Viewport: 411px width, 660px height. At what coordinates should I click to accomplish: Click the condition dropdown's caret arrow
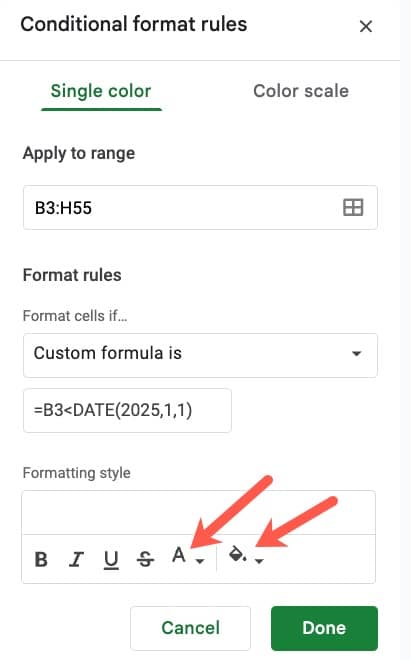[357, 354]
